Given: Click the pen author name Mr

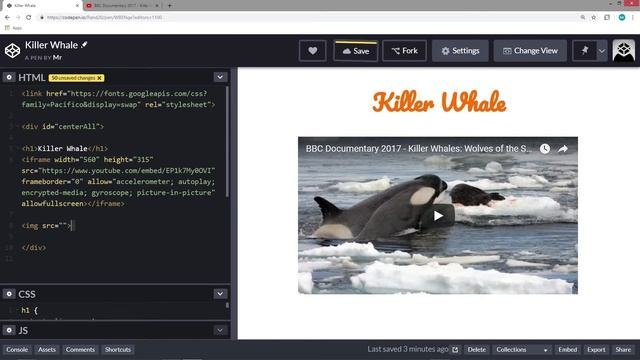Looking at the screenshot, I should [57, 58].
